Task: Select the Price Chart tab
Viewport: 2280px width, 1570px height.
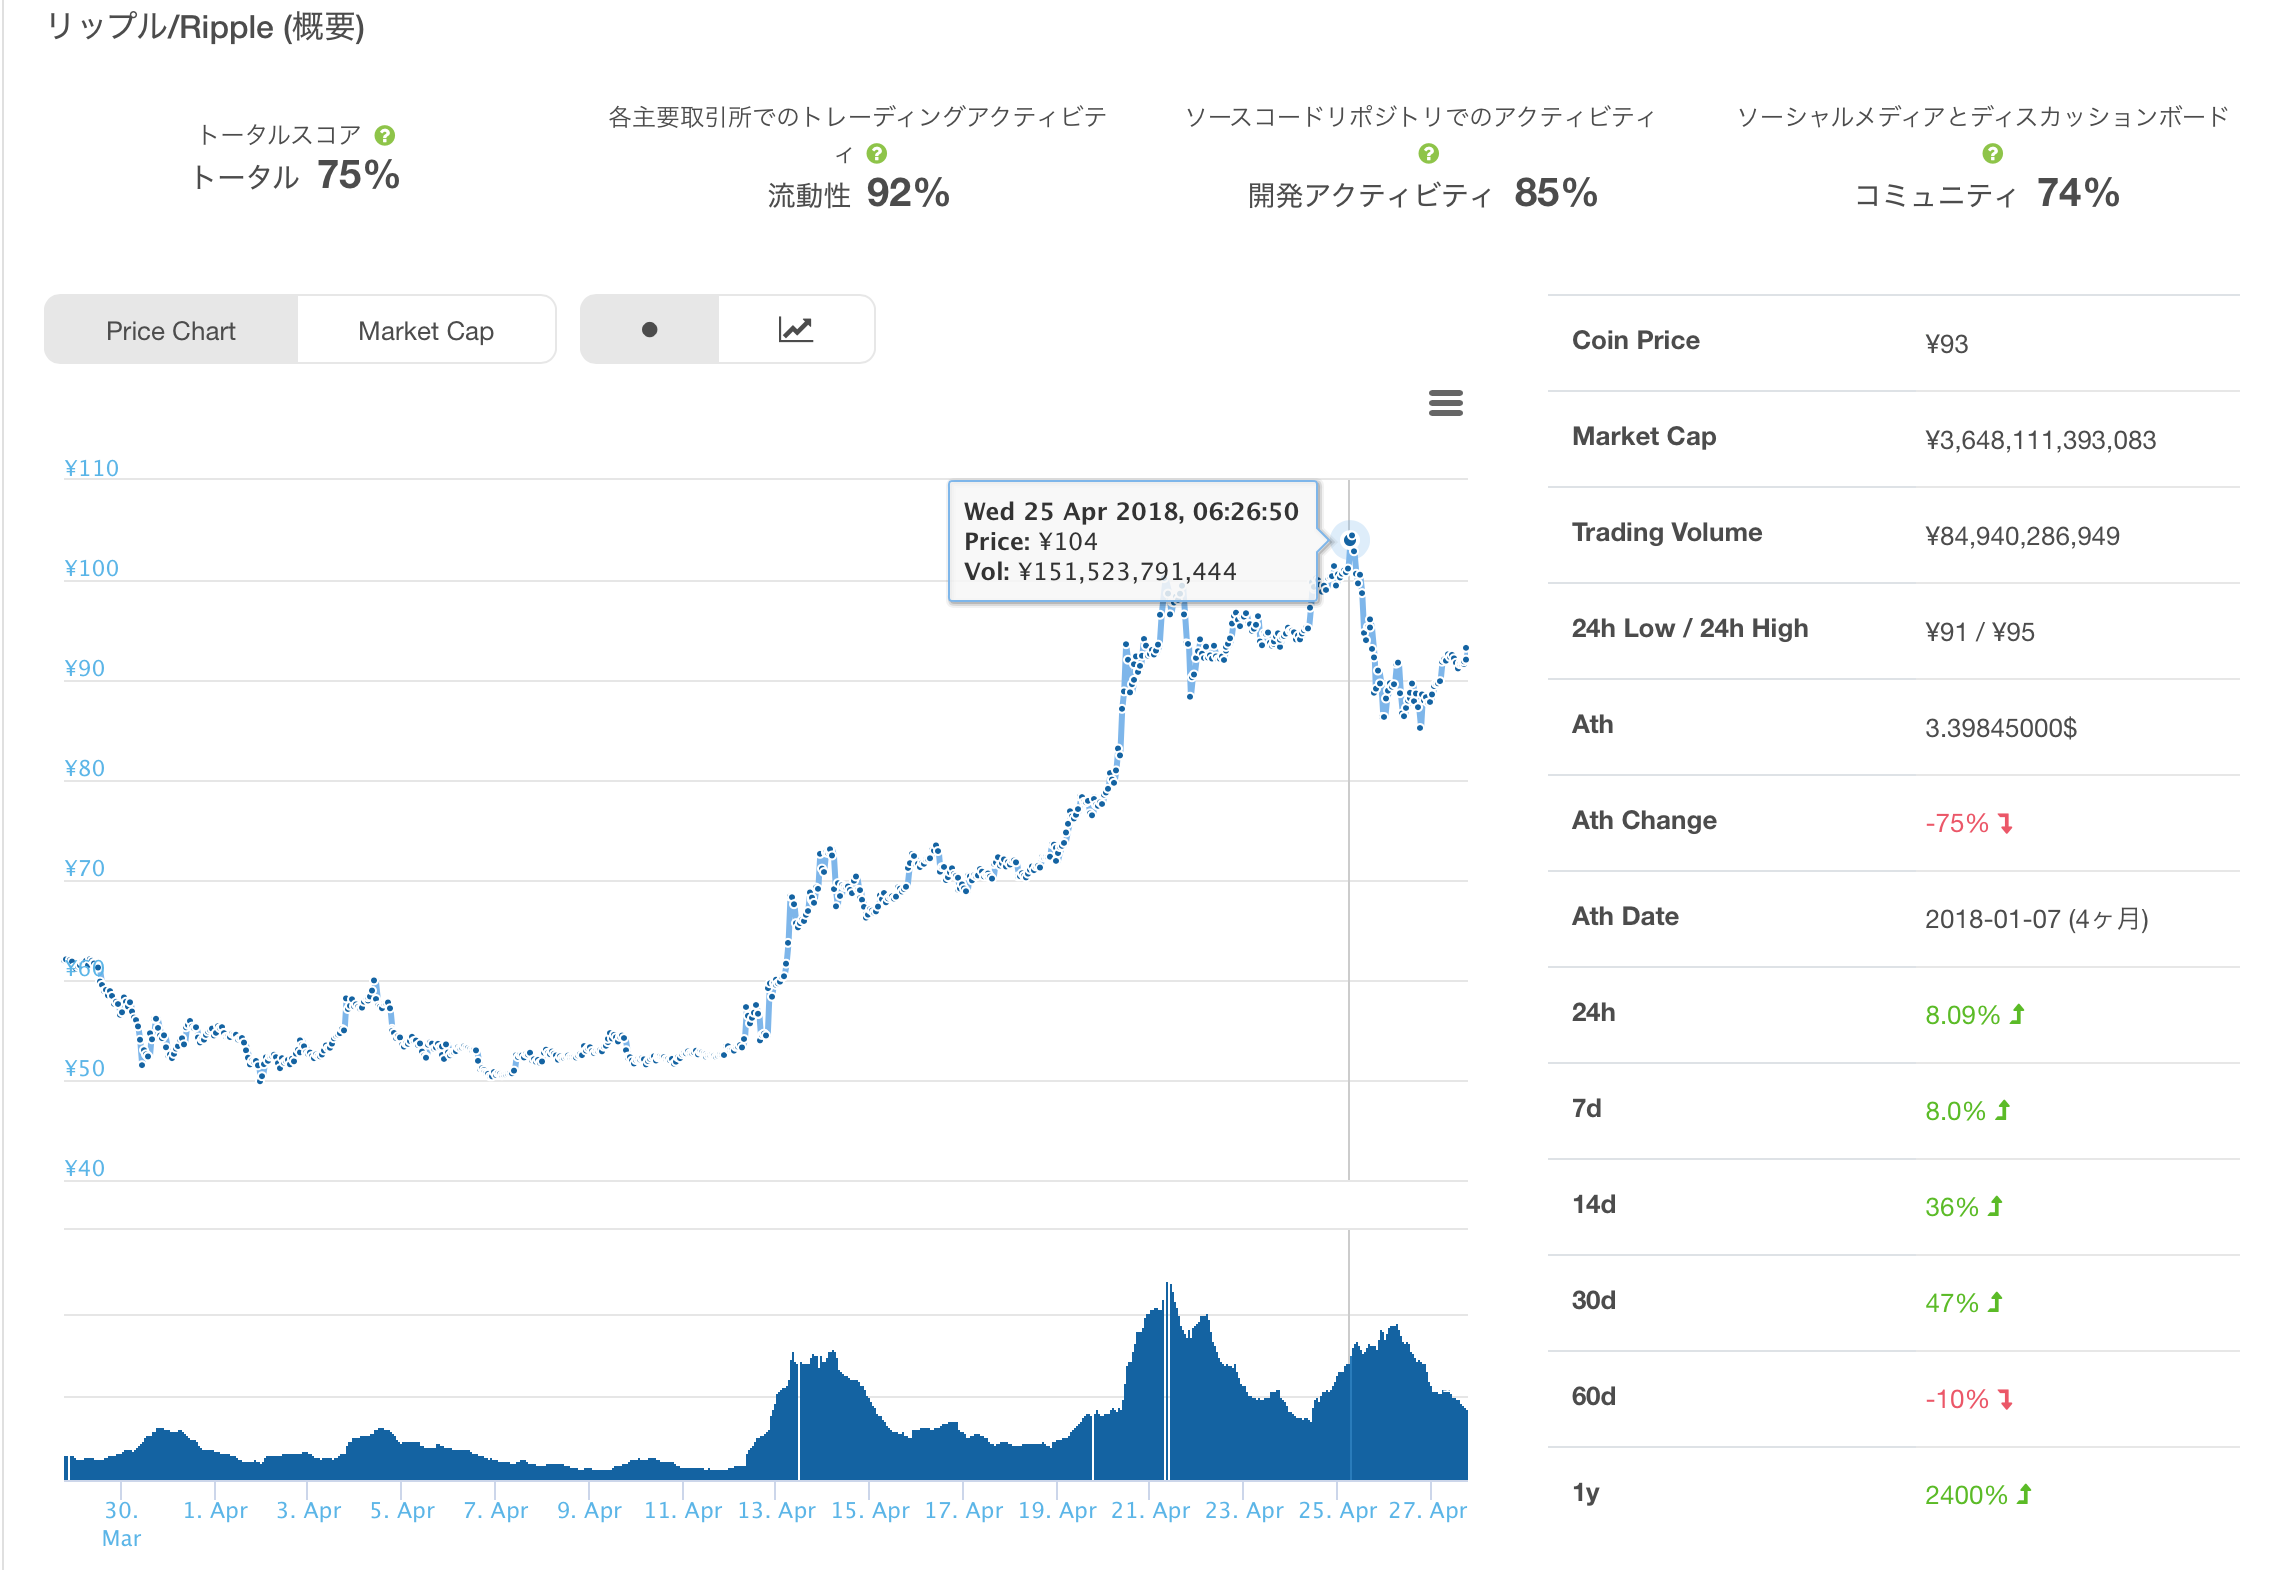Action: click(171, 330)
